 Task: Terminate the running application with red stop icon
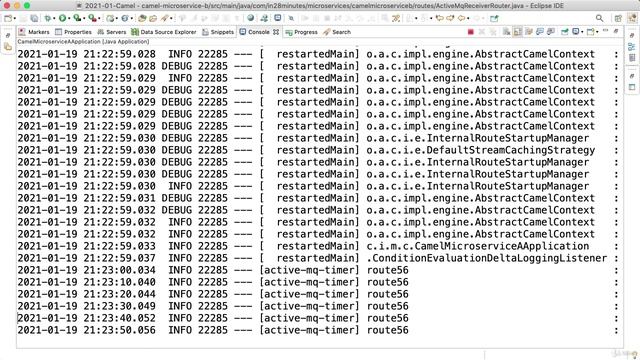471,32
